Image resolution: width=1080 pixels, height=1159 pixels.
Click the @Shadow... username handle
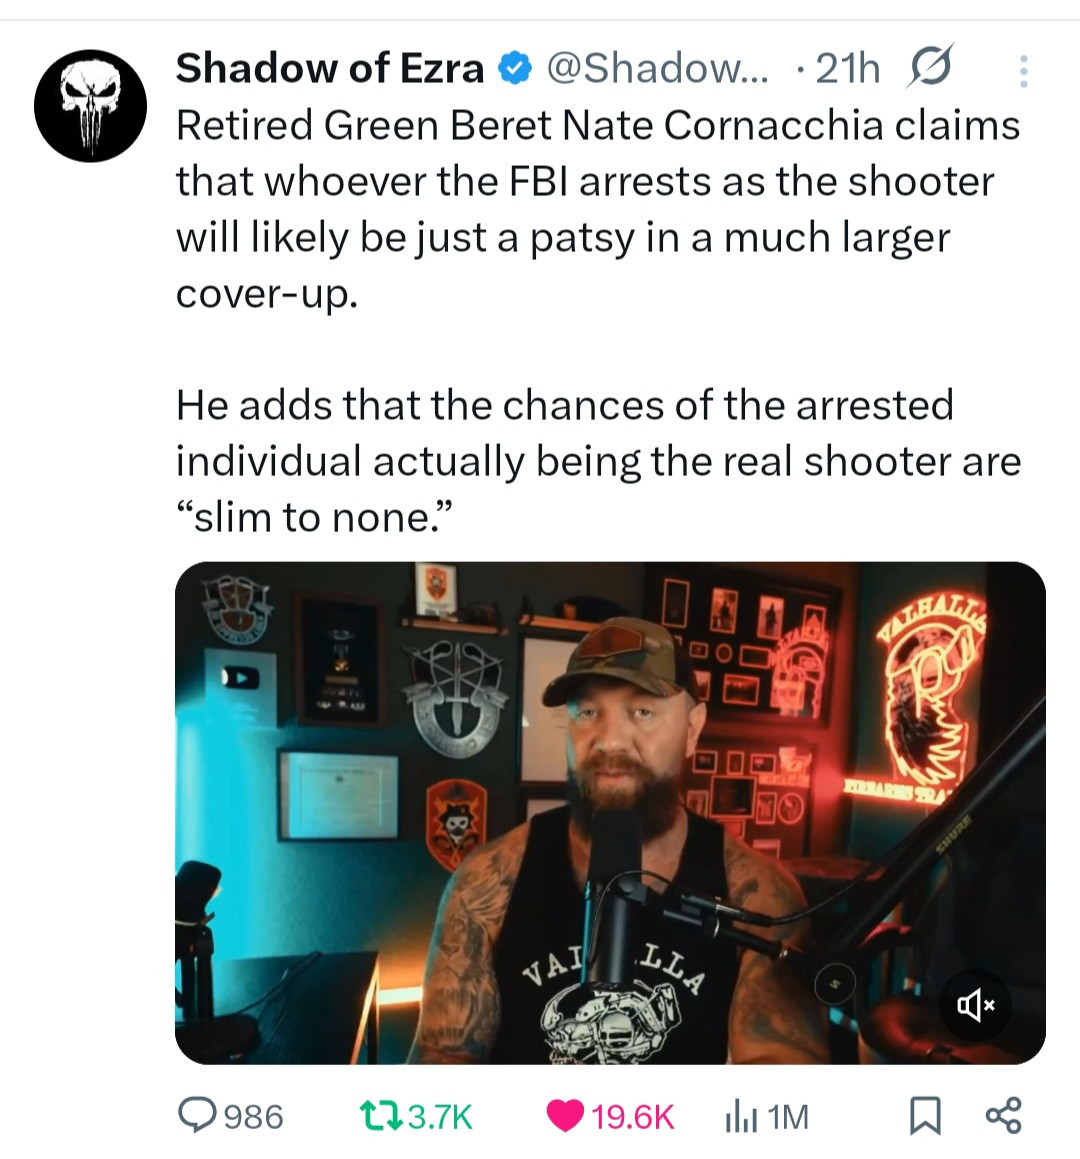(657, 69)
